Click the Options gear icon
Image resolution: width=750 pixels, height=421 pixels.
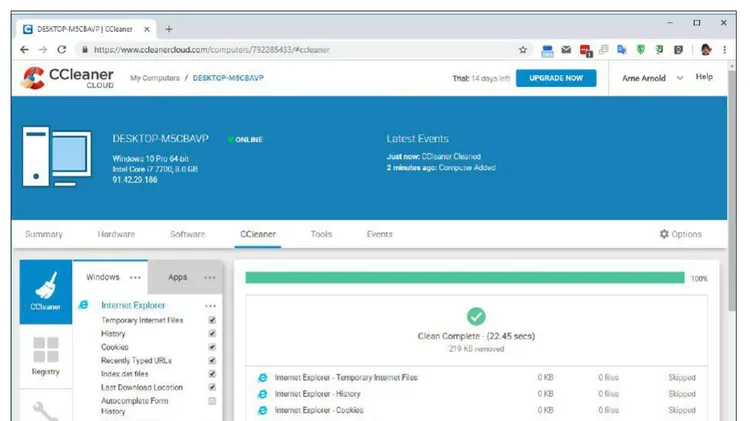click(x=664, y=234)
